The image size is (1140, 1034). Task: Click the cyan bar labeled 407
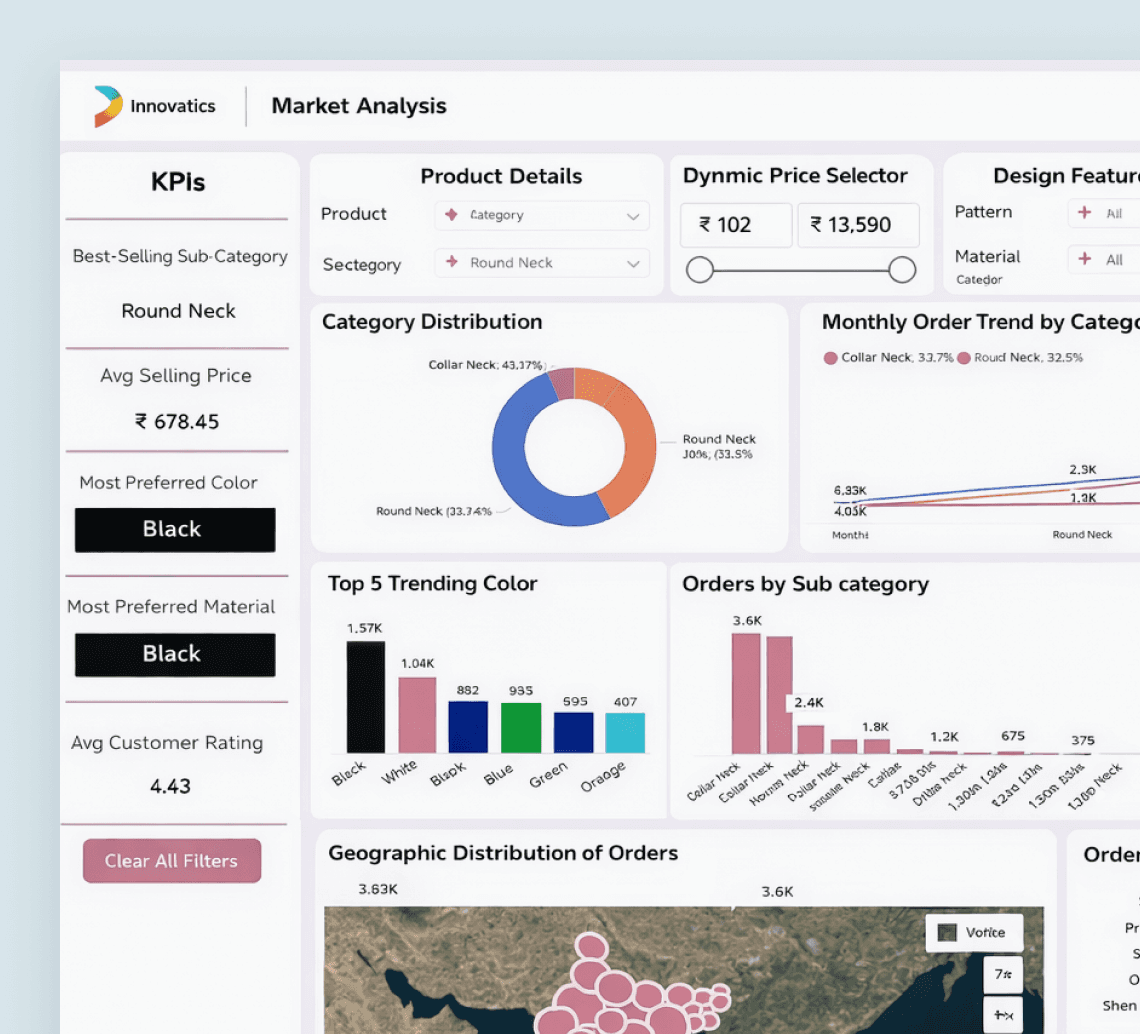click(625, 733)
